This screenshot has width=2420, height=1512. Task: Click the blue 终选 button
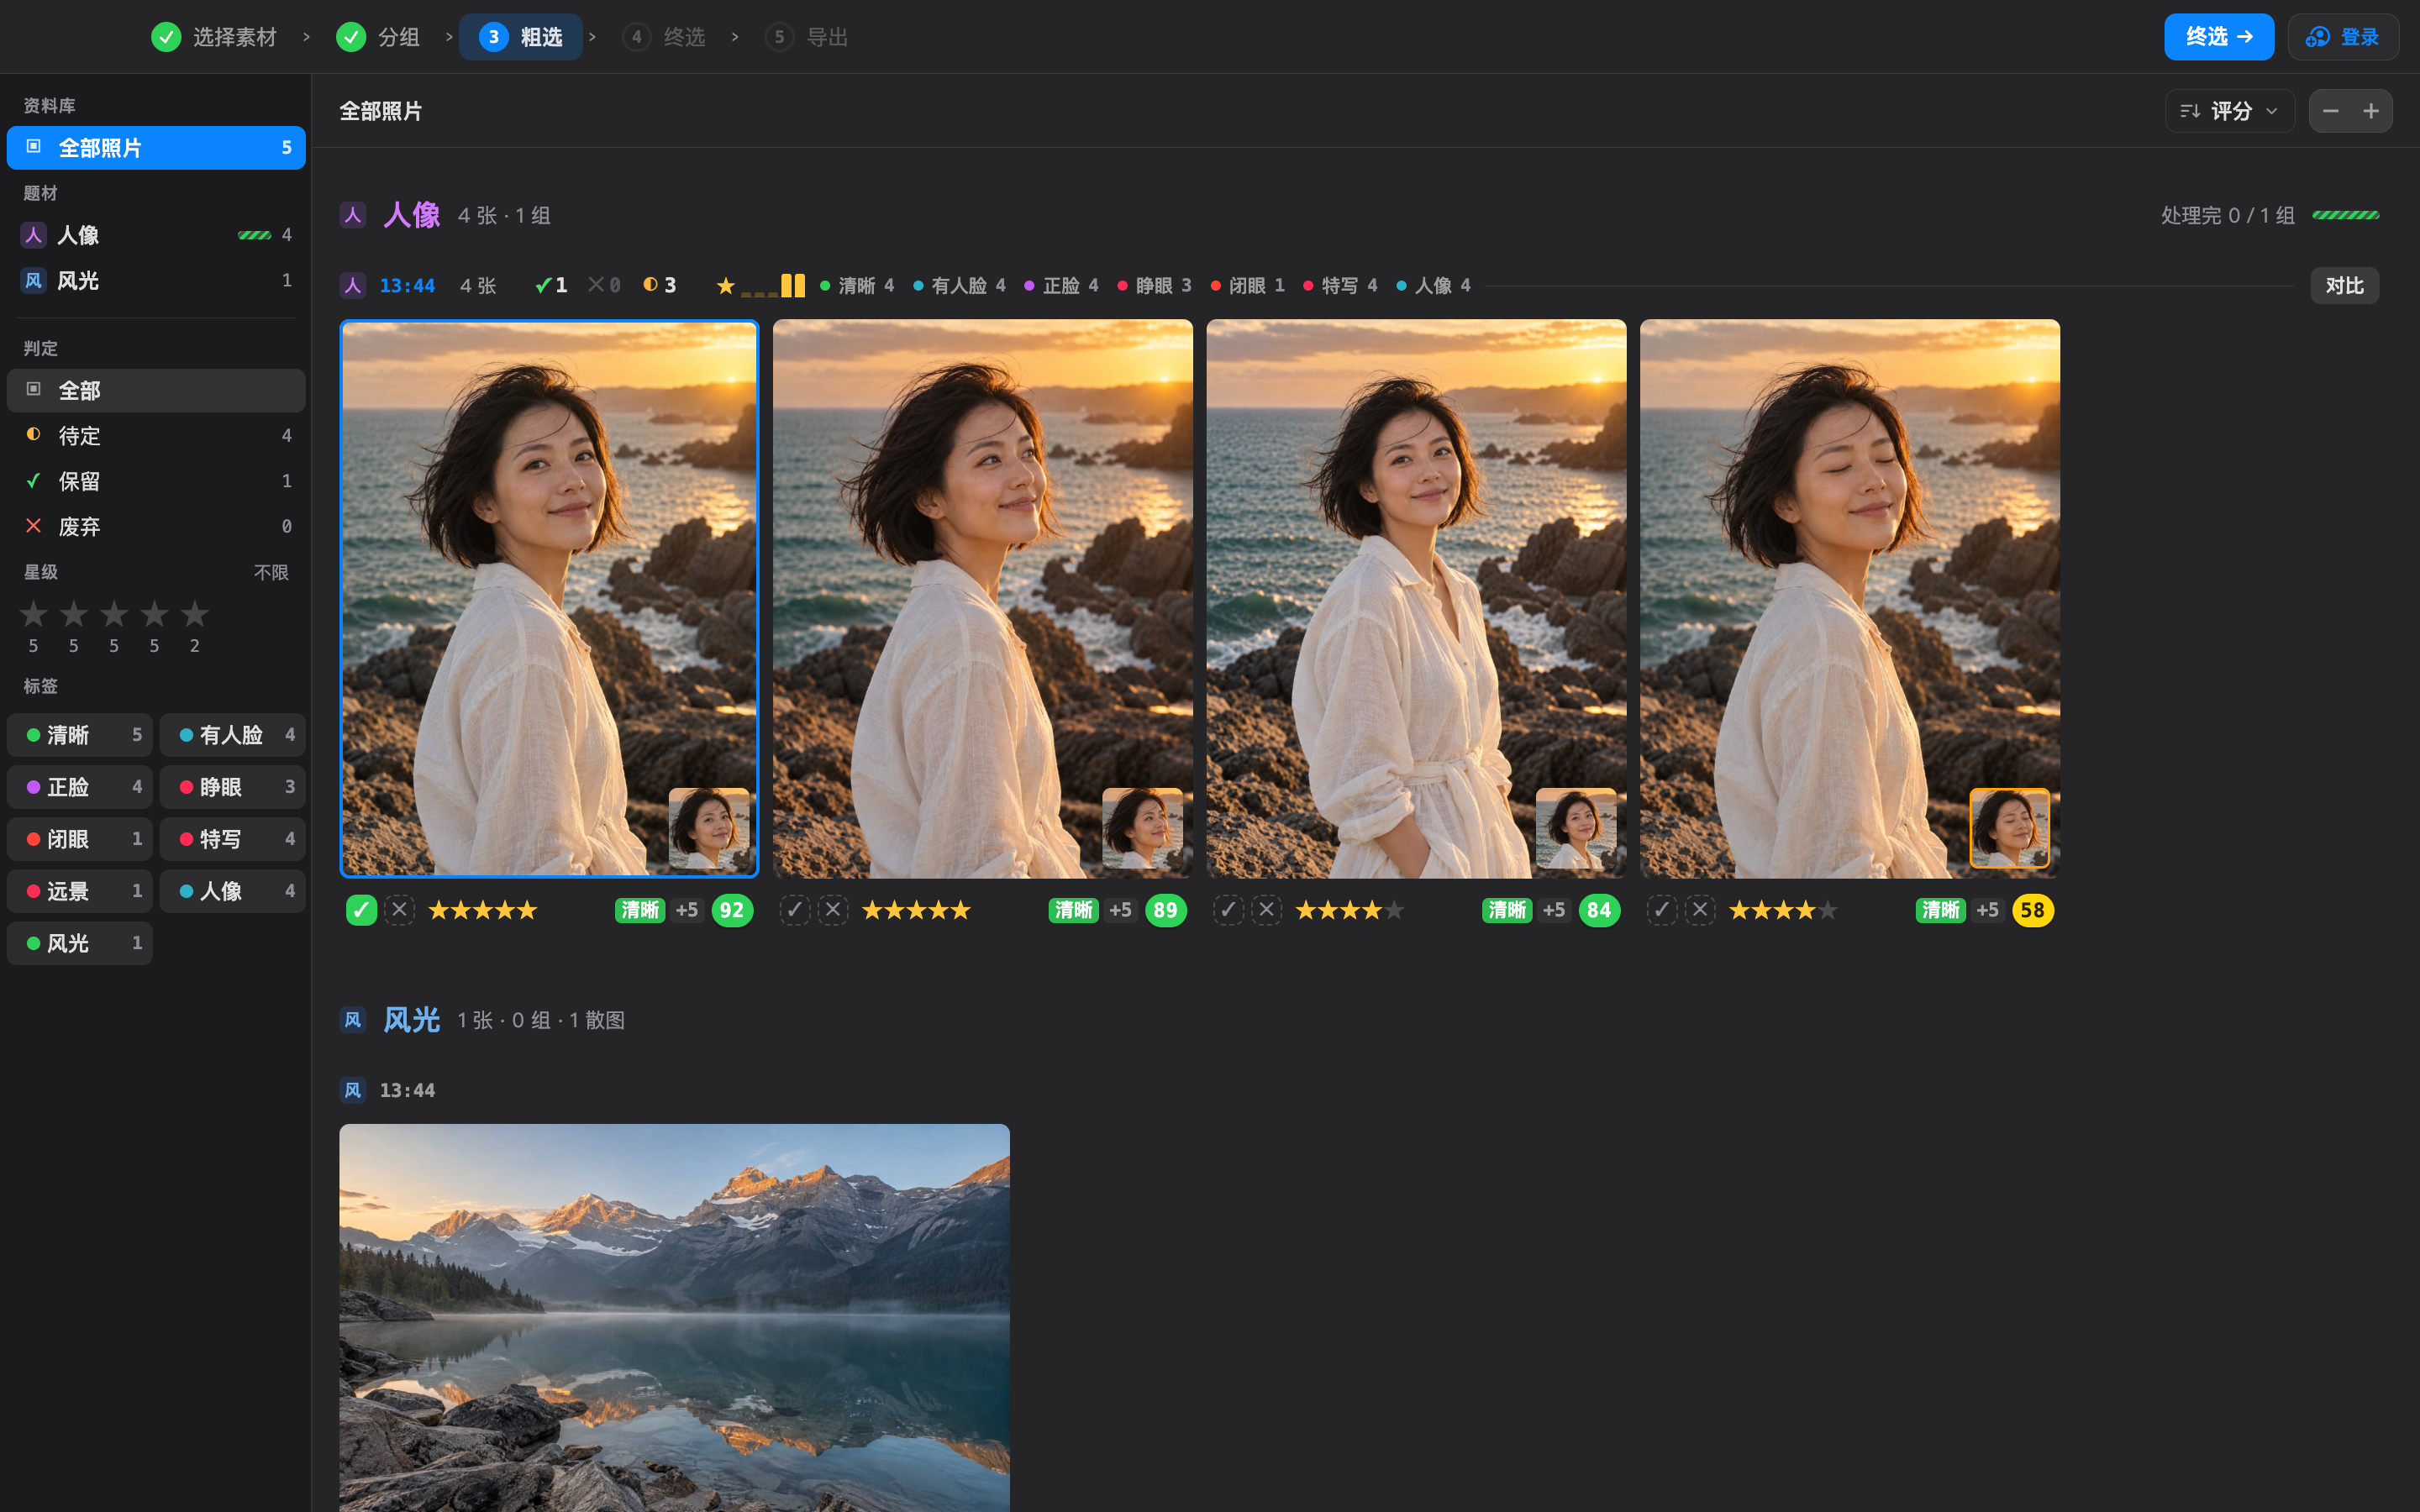tap(2219, 37)
